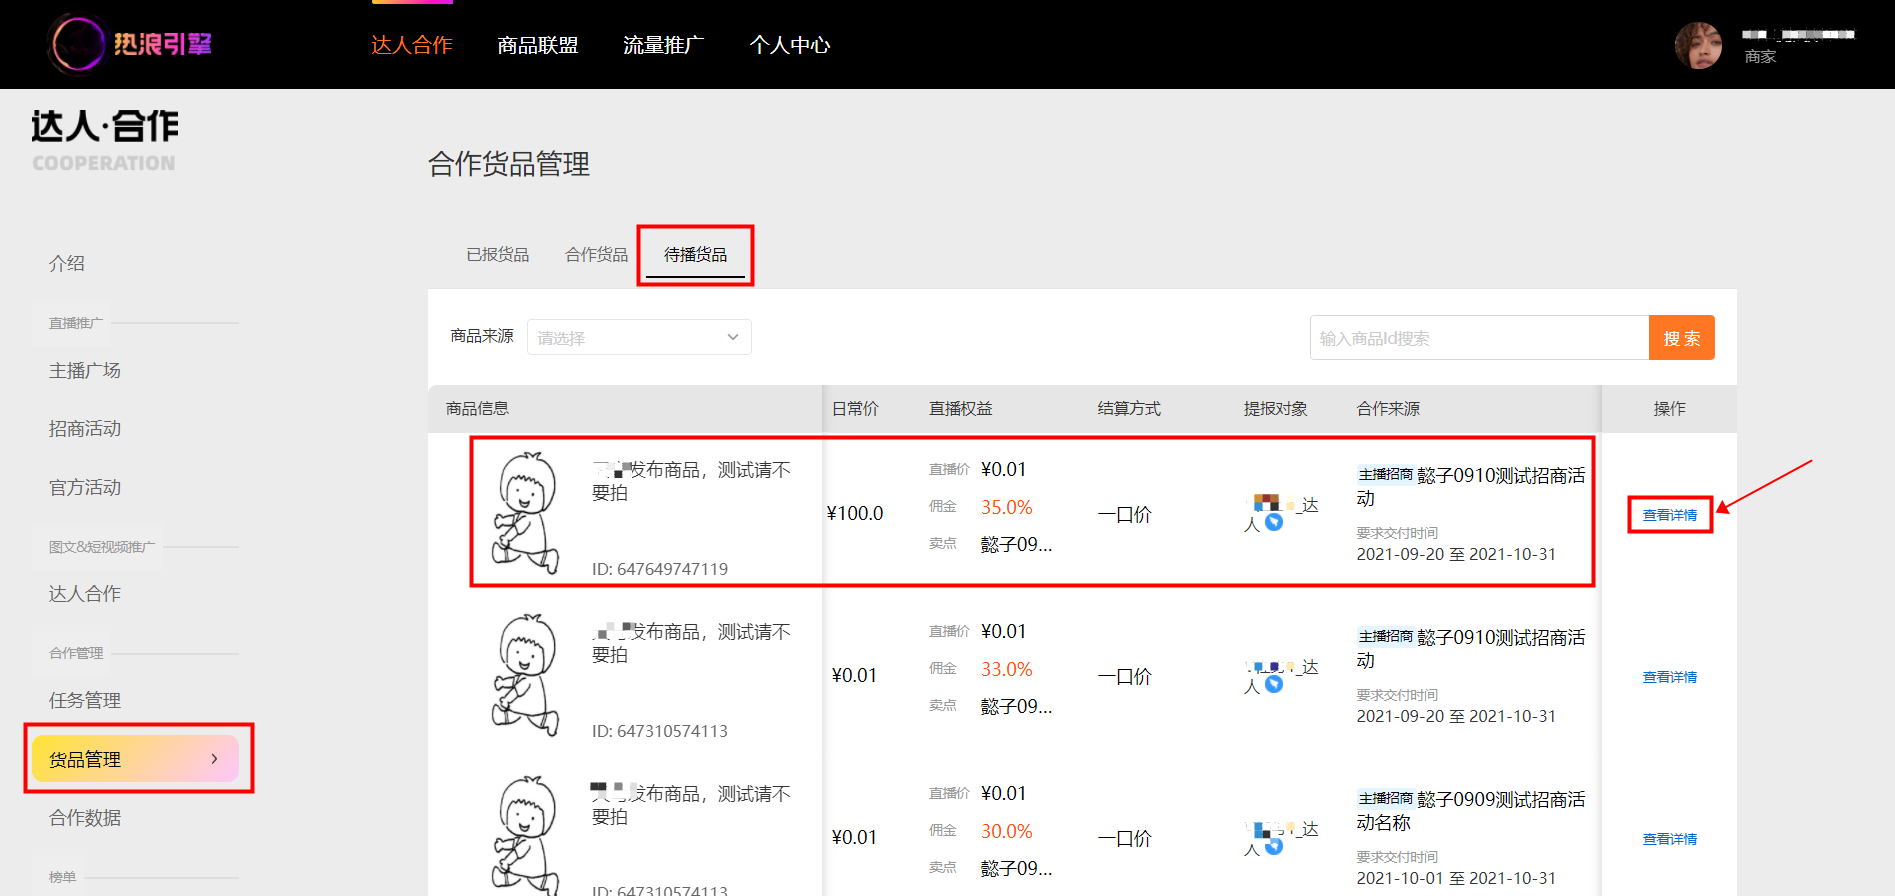Image resolution: width=1895 pixels, height=896 pixels.
Task: Open 官方活动 sidebar item
Action: point(85,487)
